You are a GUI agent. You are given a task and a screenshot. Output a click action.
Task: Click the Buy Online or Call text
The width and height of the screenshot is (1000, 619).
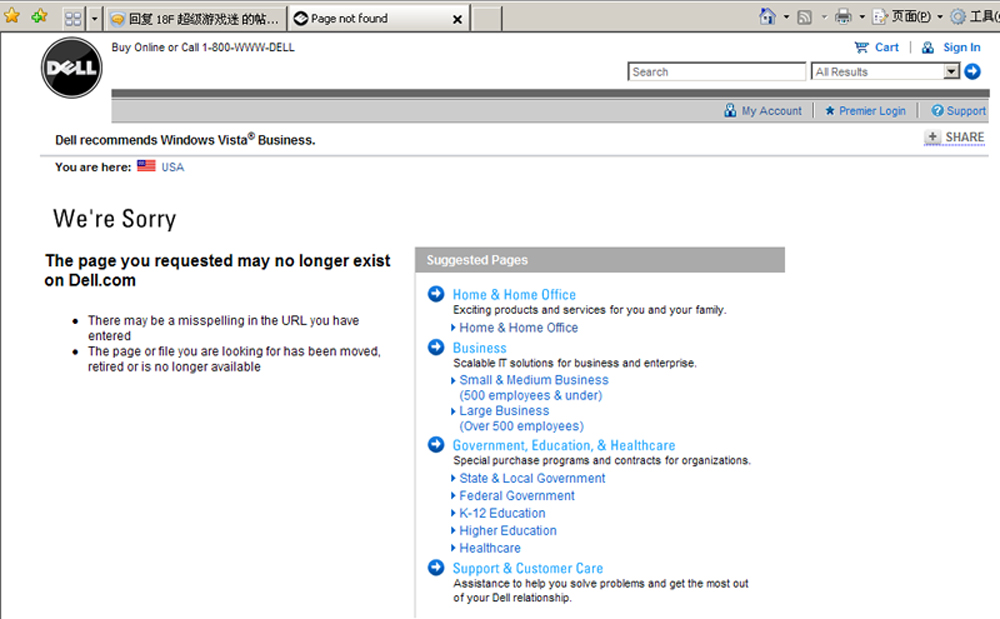coord(203,47)
